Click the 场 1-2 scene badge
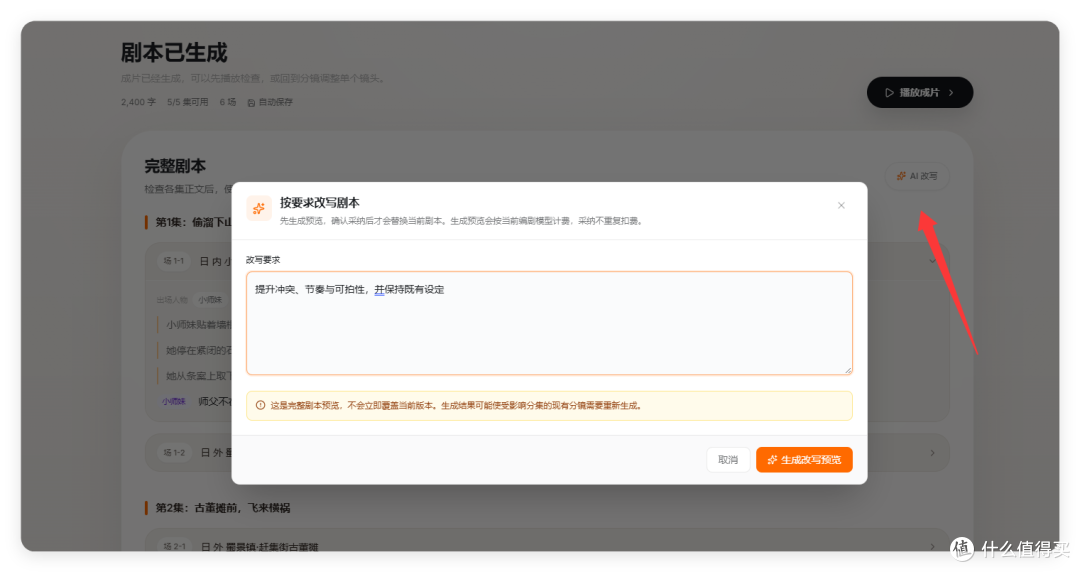1080x572 pixels. click(x=174, y=453)
